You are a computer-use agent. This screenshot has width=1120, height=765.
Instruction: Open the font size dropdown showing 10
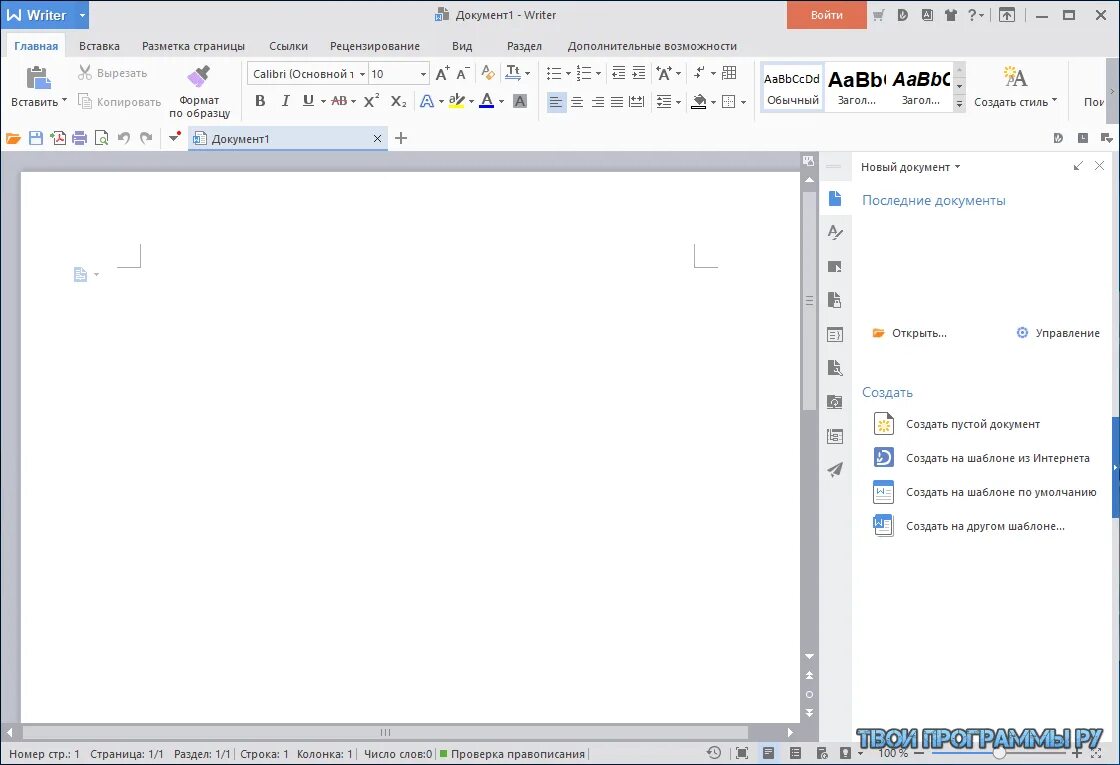[x=423, y=74]
